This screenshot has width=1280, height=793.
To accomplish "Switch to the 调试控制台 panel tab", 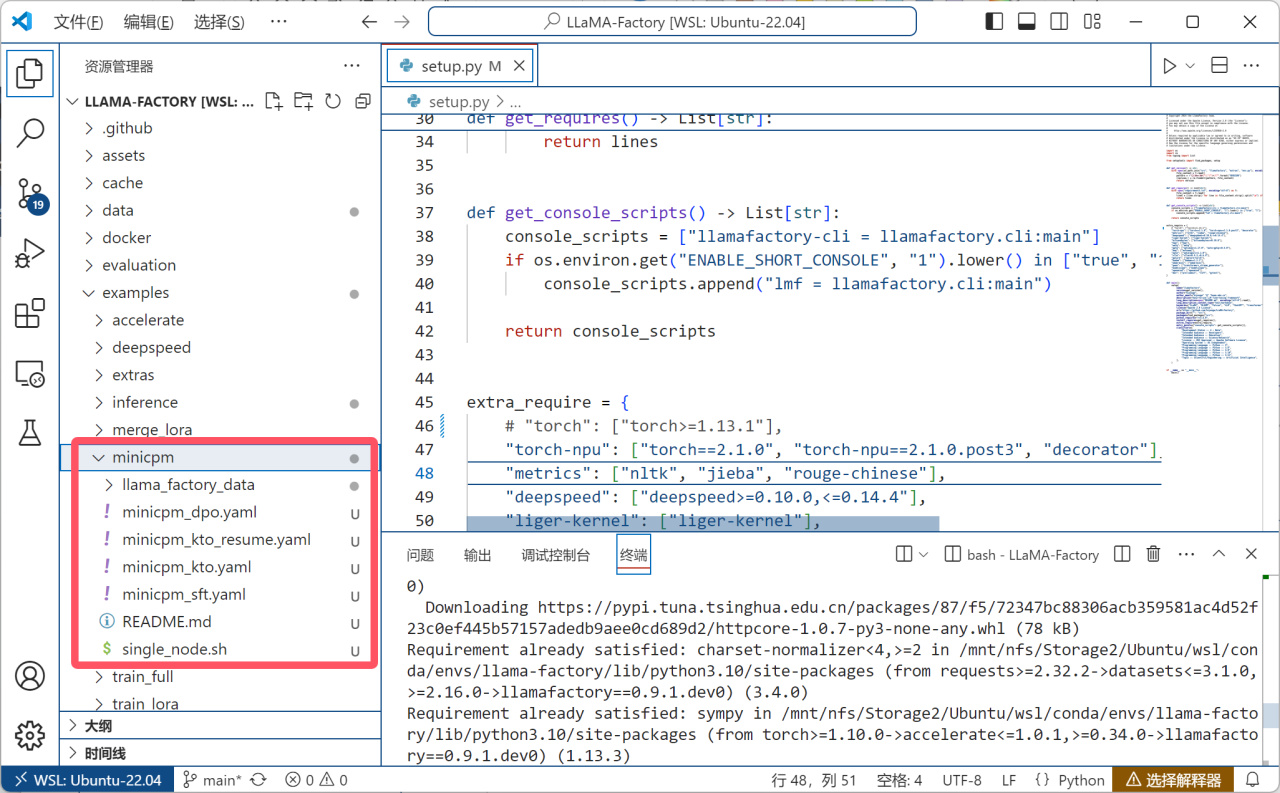I will coord(555,555).
